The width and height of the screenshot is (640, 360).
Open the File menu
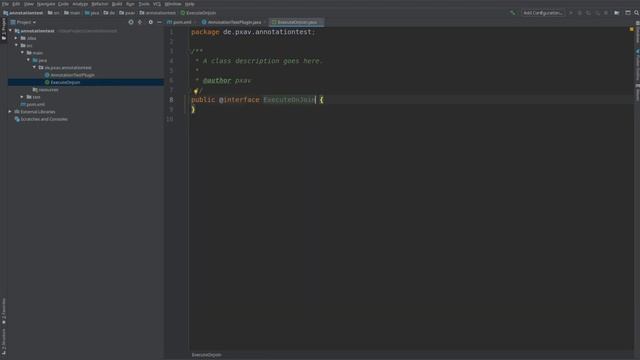(x=5, y=4)
